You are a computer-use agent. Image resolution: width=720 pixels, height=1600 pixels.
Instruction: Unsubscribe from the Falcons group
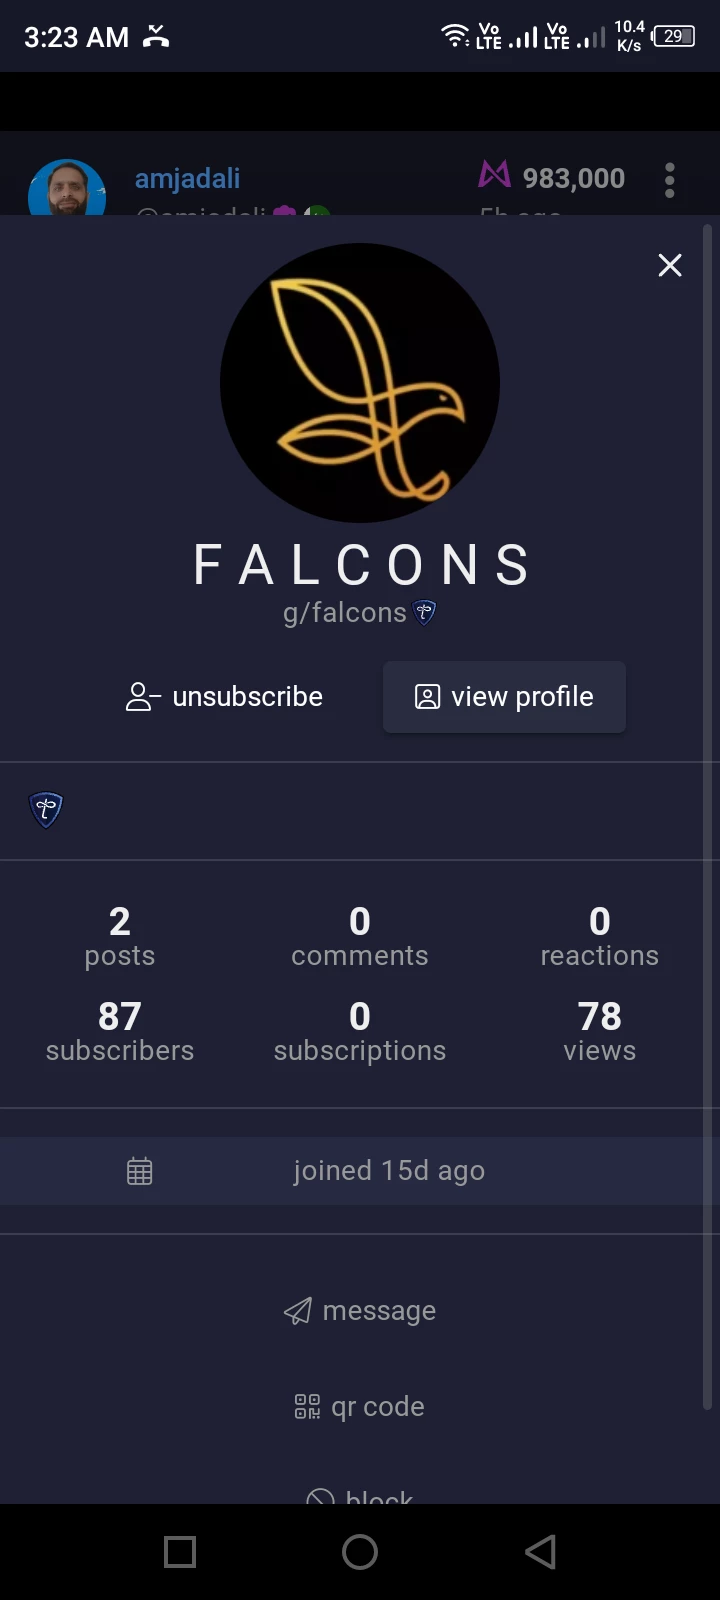tap(224, 697)
